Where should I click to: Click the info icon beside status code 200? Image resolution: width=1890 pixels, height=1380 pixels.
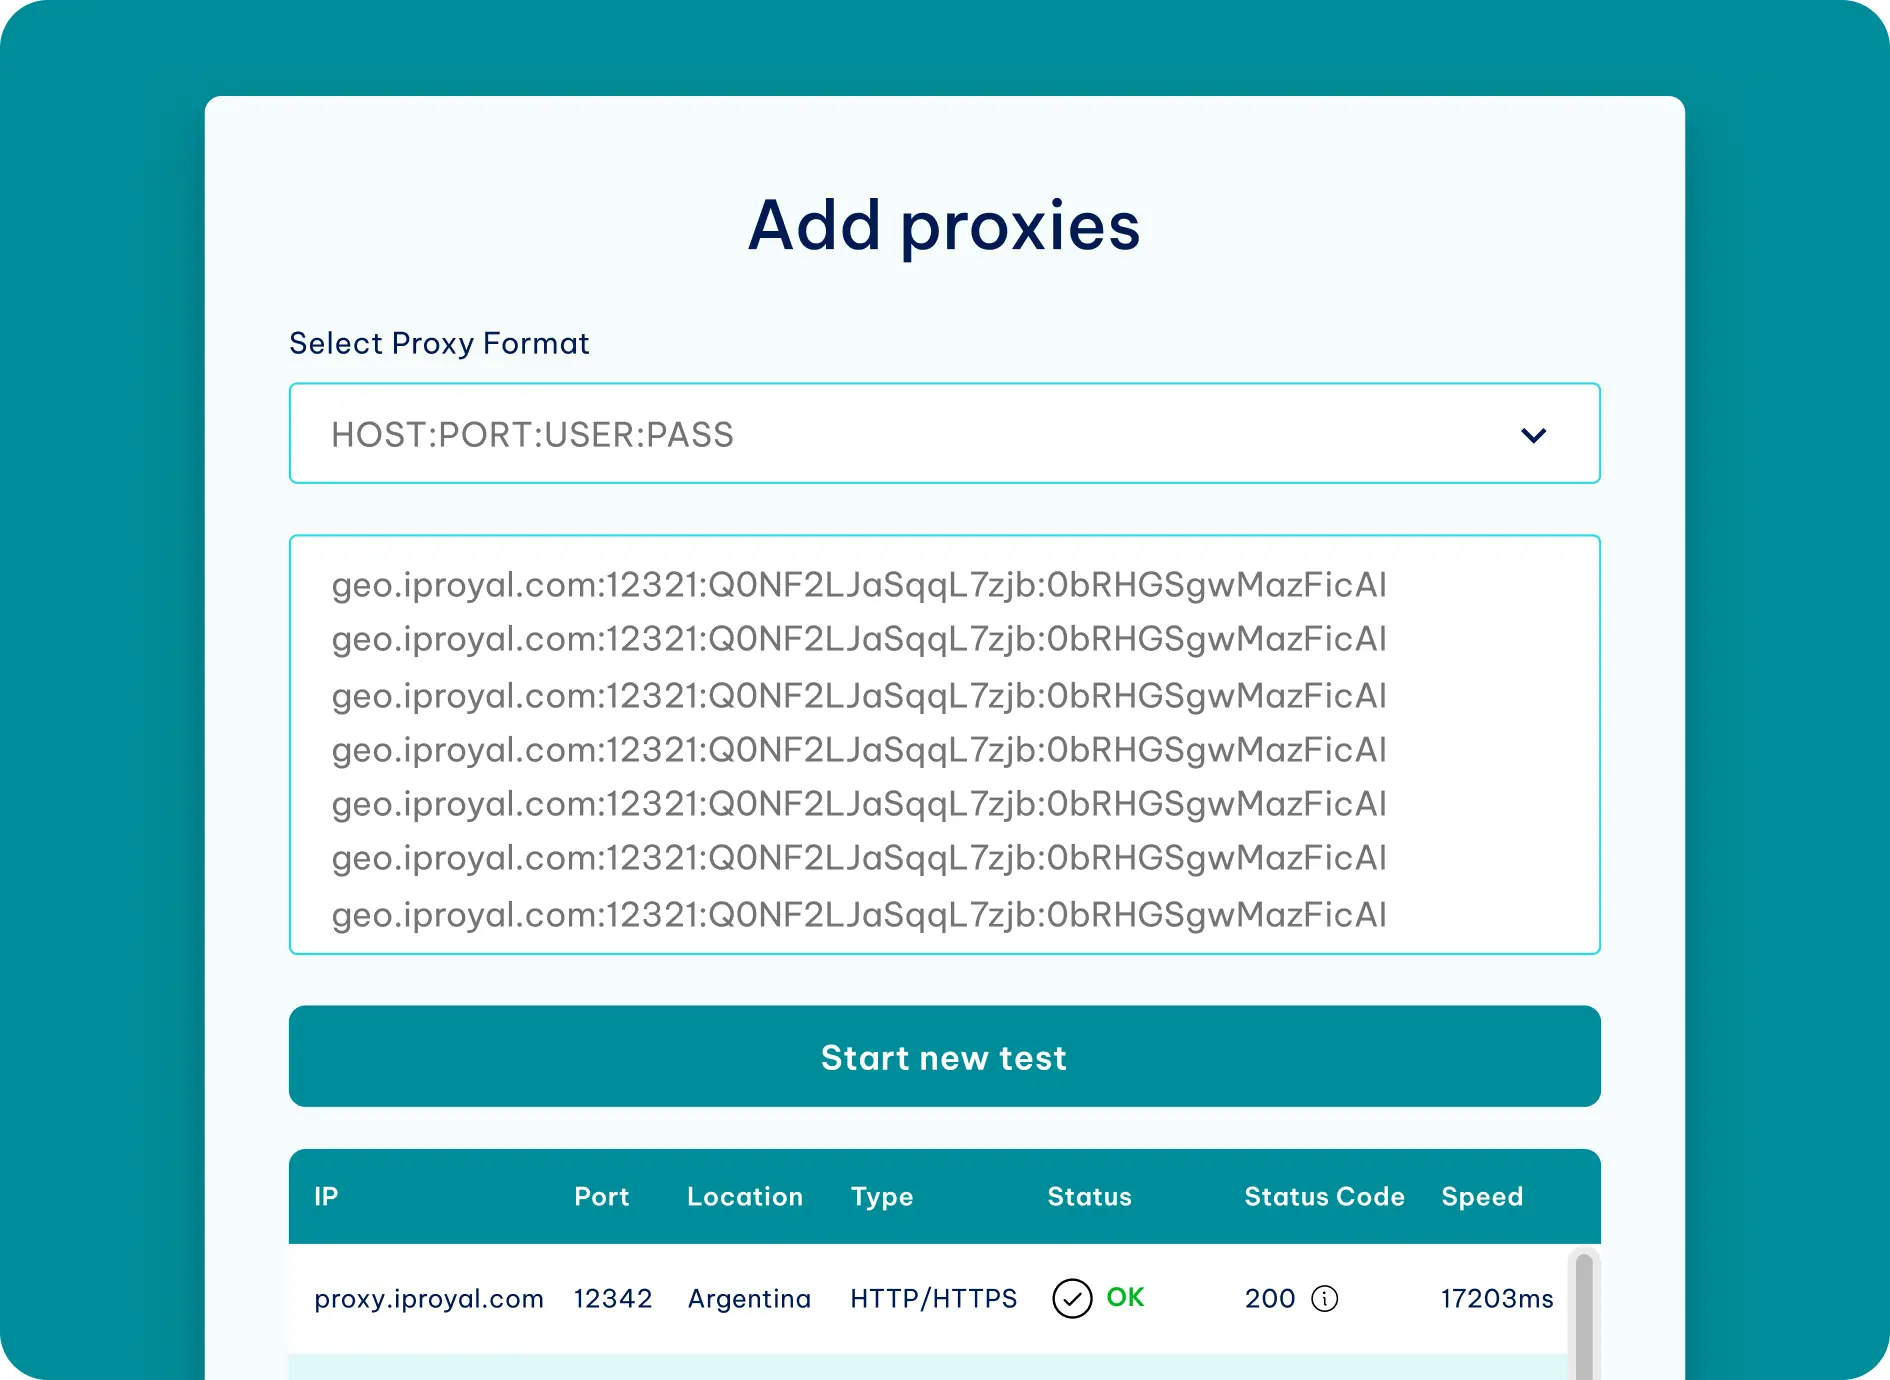point(1324,1298)
